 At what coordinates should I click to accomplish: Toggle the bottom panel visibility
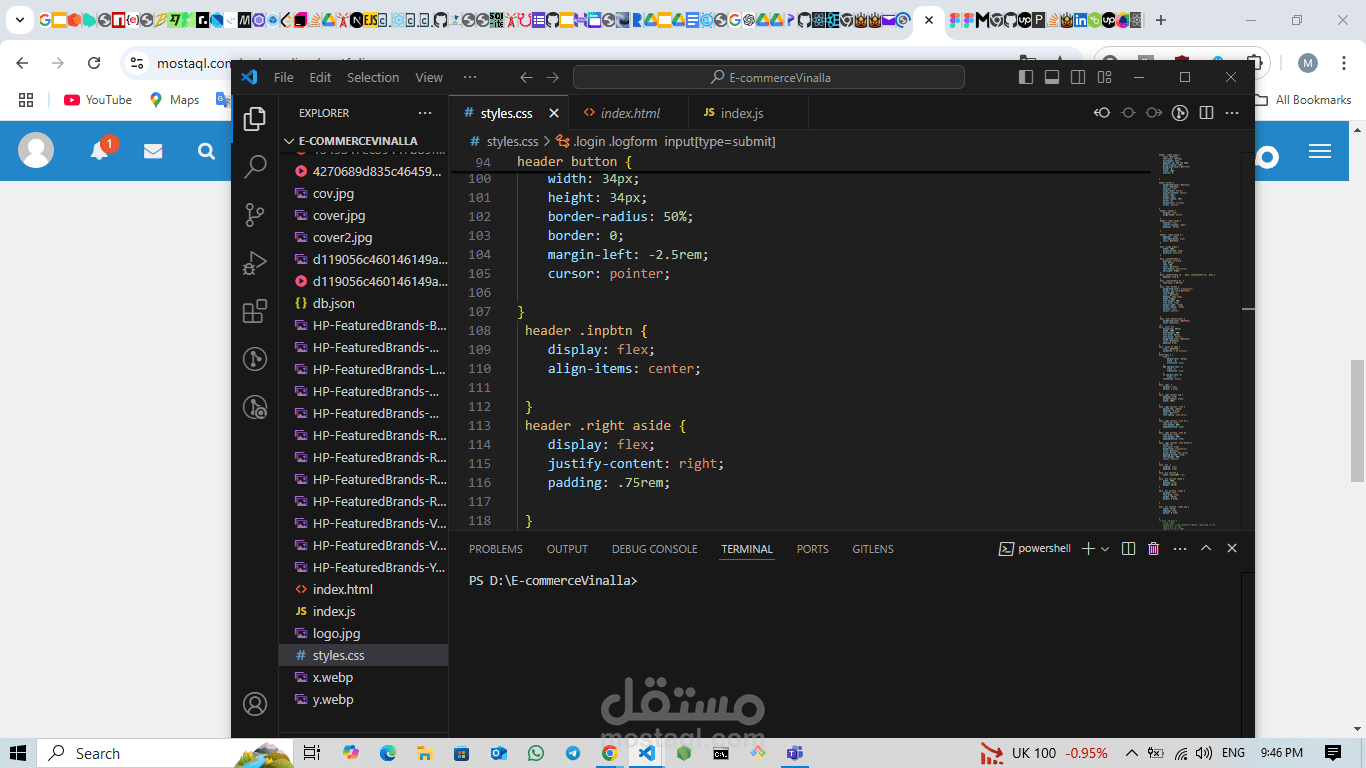coord(1052,77)
